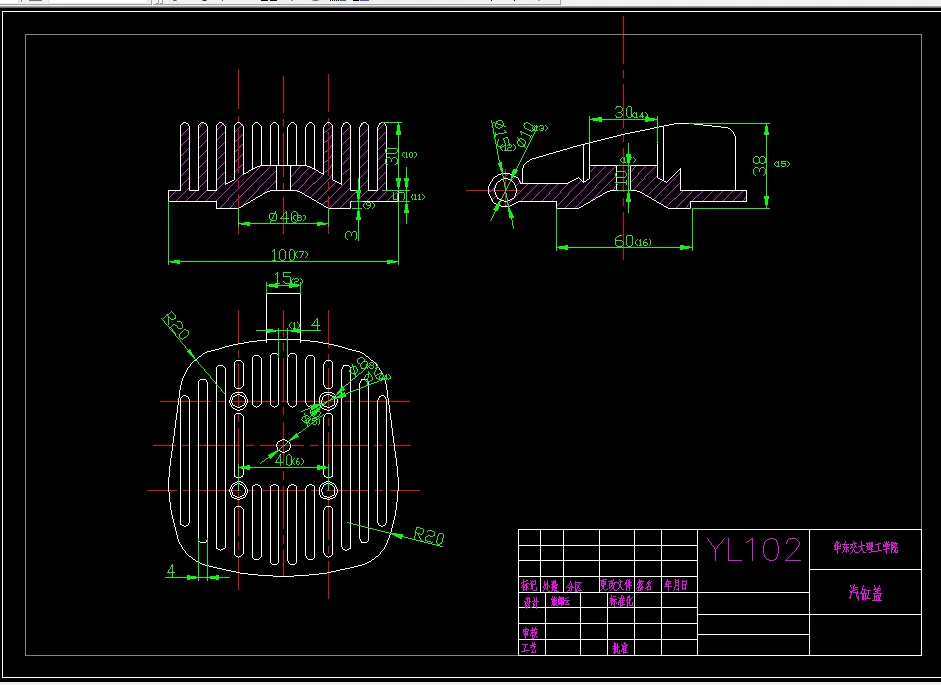This screenshot has width=941, height=685.
Task: Click the 38 (15) height dimension text
Action: coord(760,165)
